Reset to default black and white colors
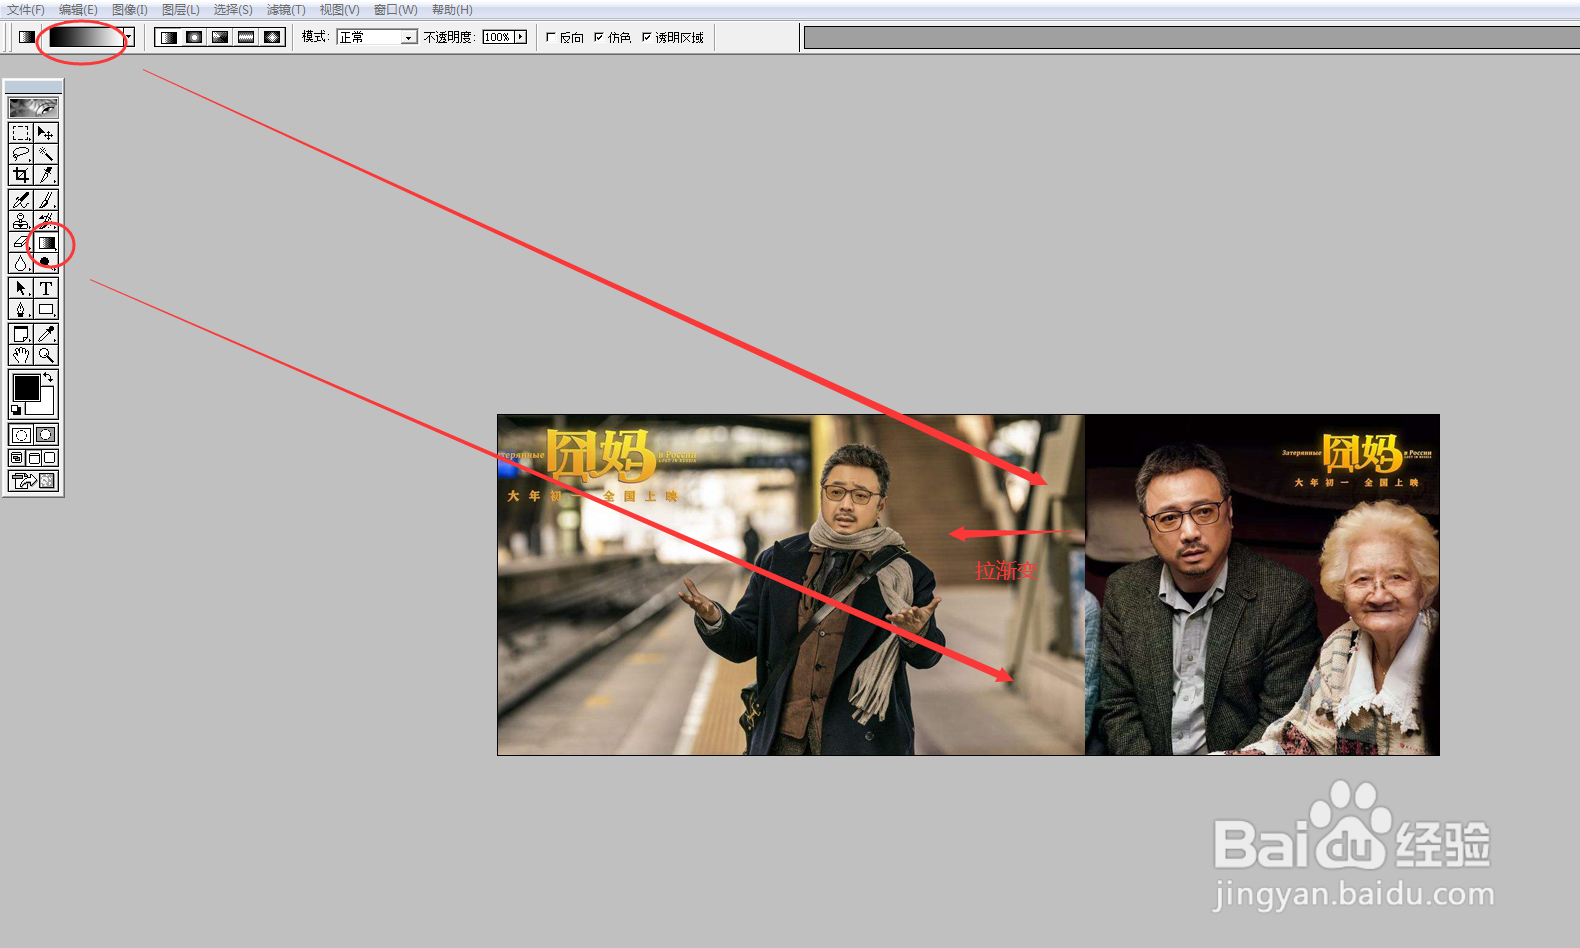Image resolution: width=1580 pixels, height=948 pixels. click(16, 410)
